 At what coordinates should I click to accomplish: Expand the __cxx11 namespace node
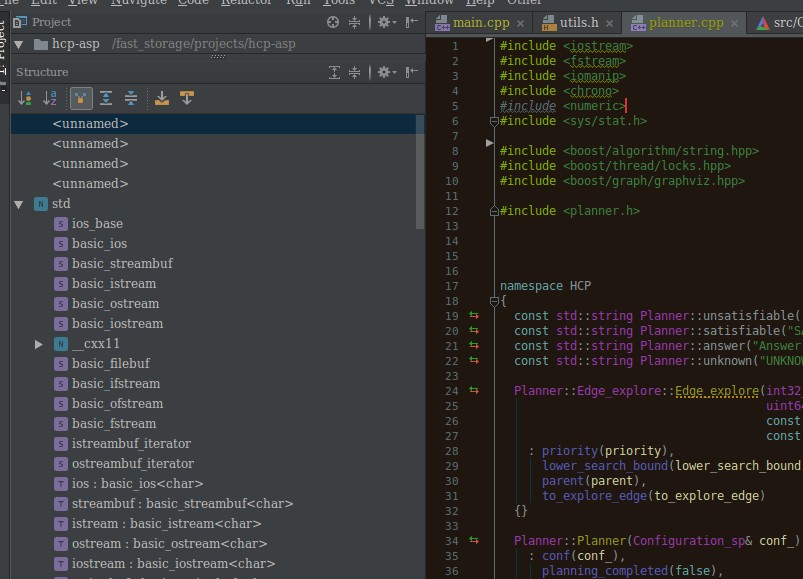[38, 344]
